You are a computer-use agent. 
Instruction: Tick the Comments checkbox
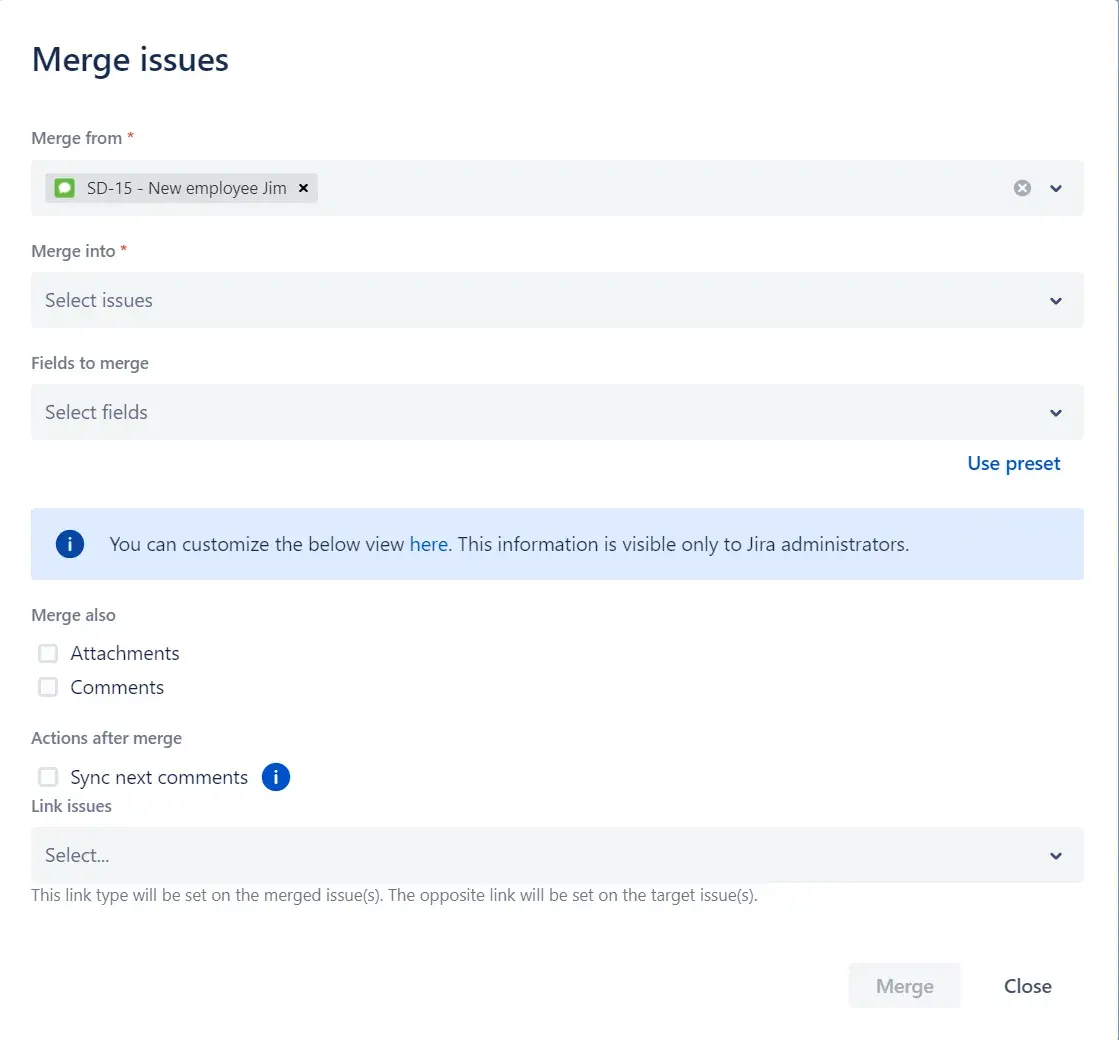[x=48, y=688]
